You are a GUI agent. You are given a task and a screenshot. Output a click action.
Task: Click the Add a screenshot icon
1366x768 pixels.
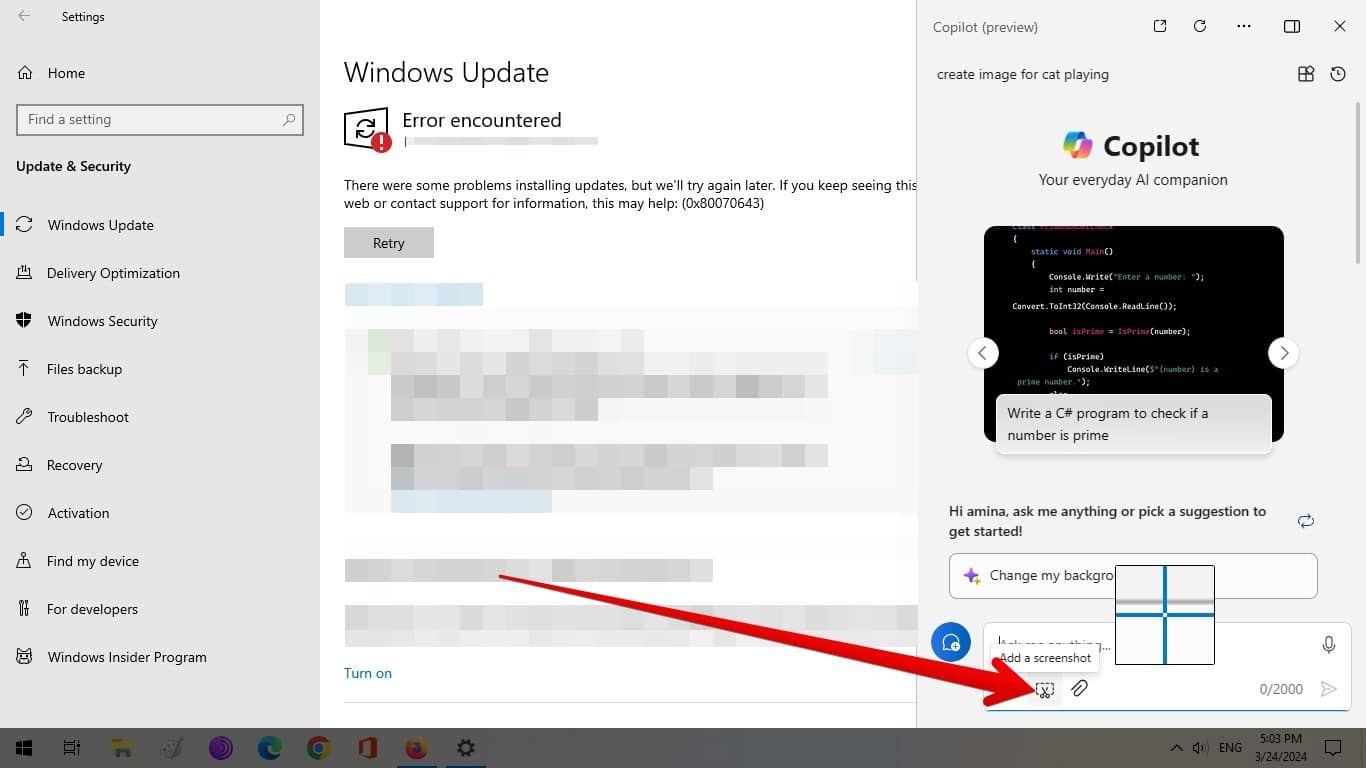pos(1044,689)
